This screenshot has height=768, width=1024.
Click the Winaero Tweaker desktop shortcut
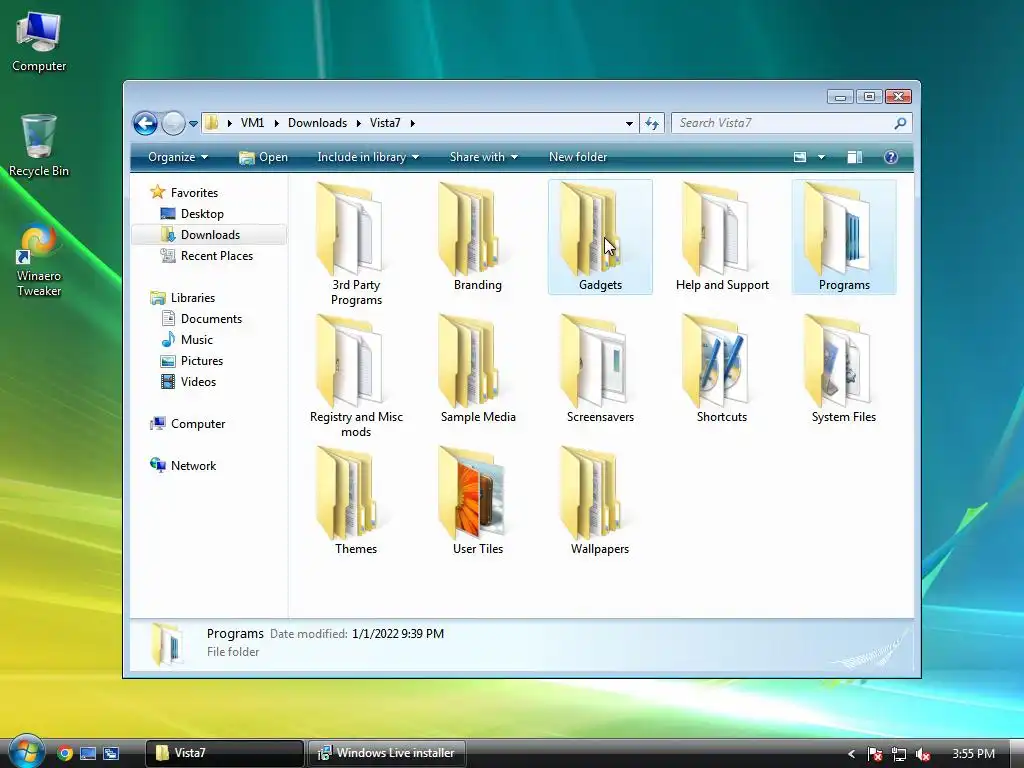(39, 260)
